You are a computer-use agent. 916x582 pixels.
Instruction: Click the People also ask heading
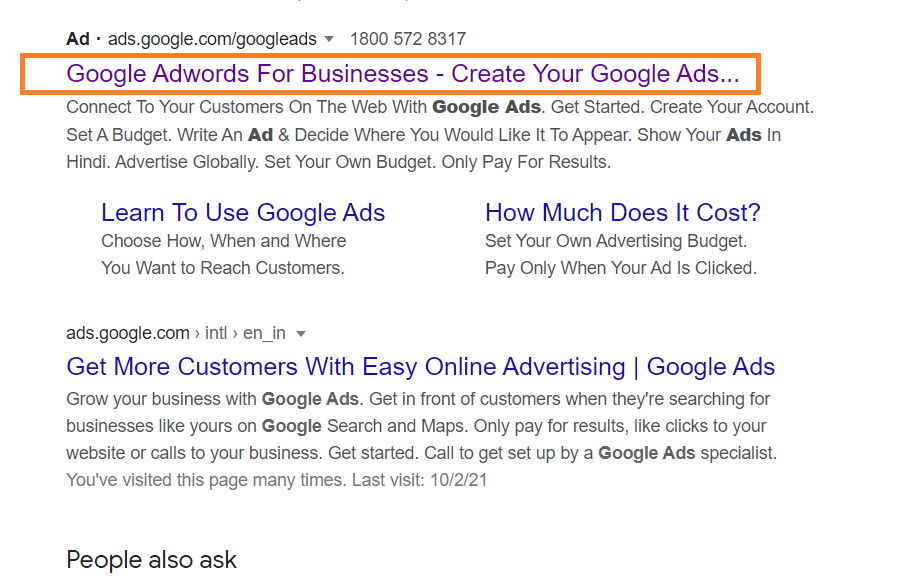(x=151, y=560)
